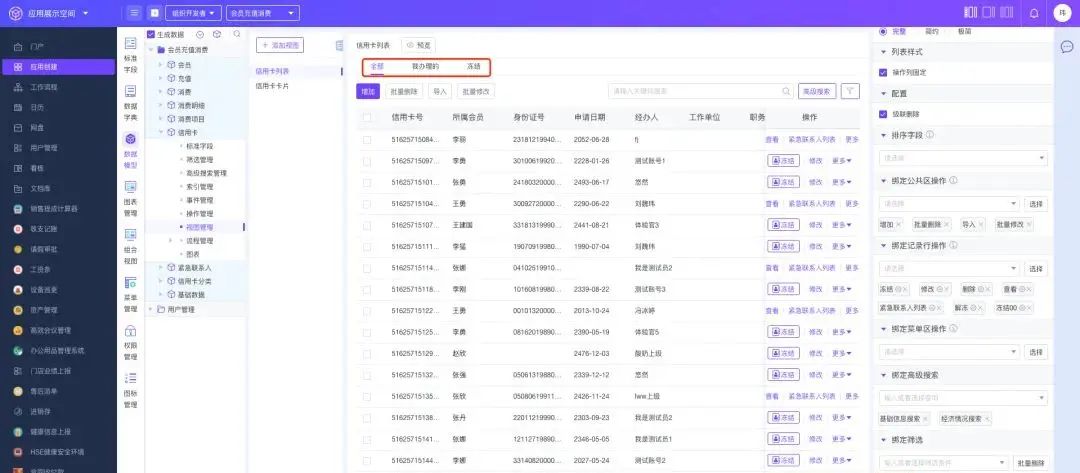Screen dimensions: 1080x473
Task: Open the user avatar in top right
Action: tap(1062, 12)
